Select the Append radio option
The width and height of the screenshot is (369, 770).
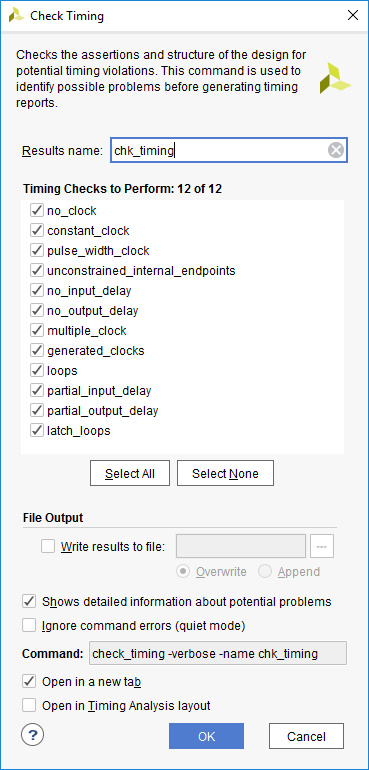coord(265,572)
